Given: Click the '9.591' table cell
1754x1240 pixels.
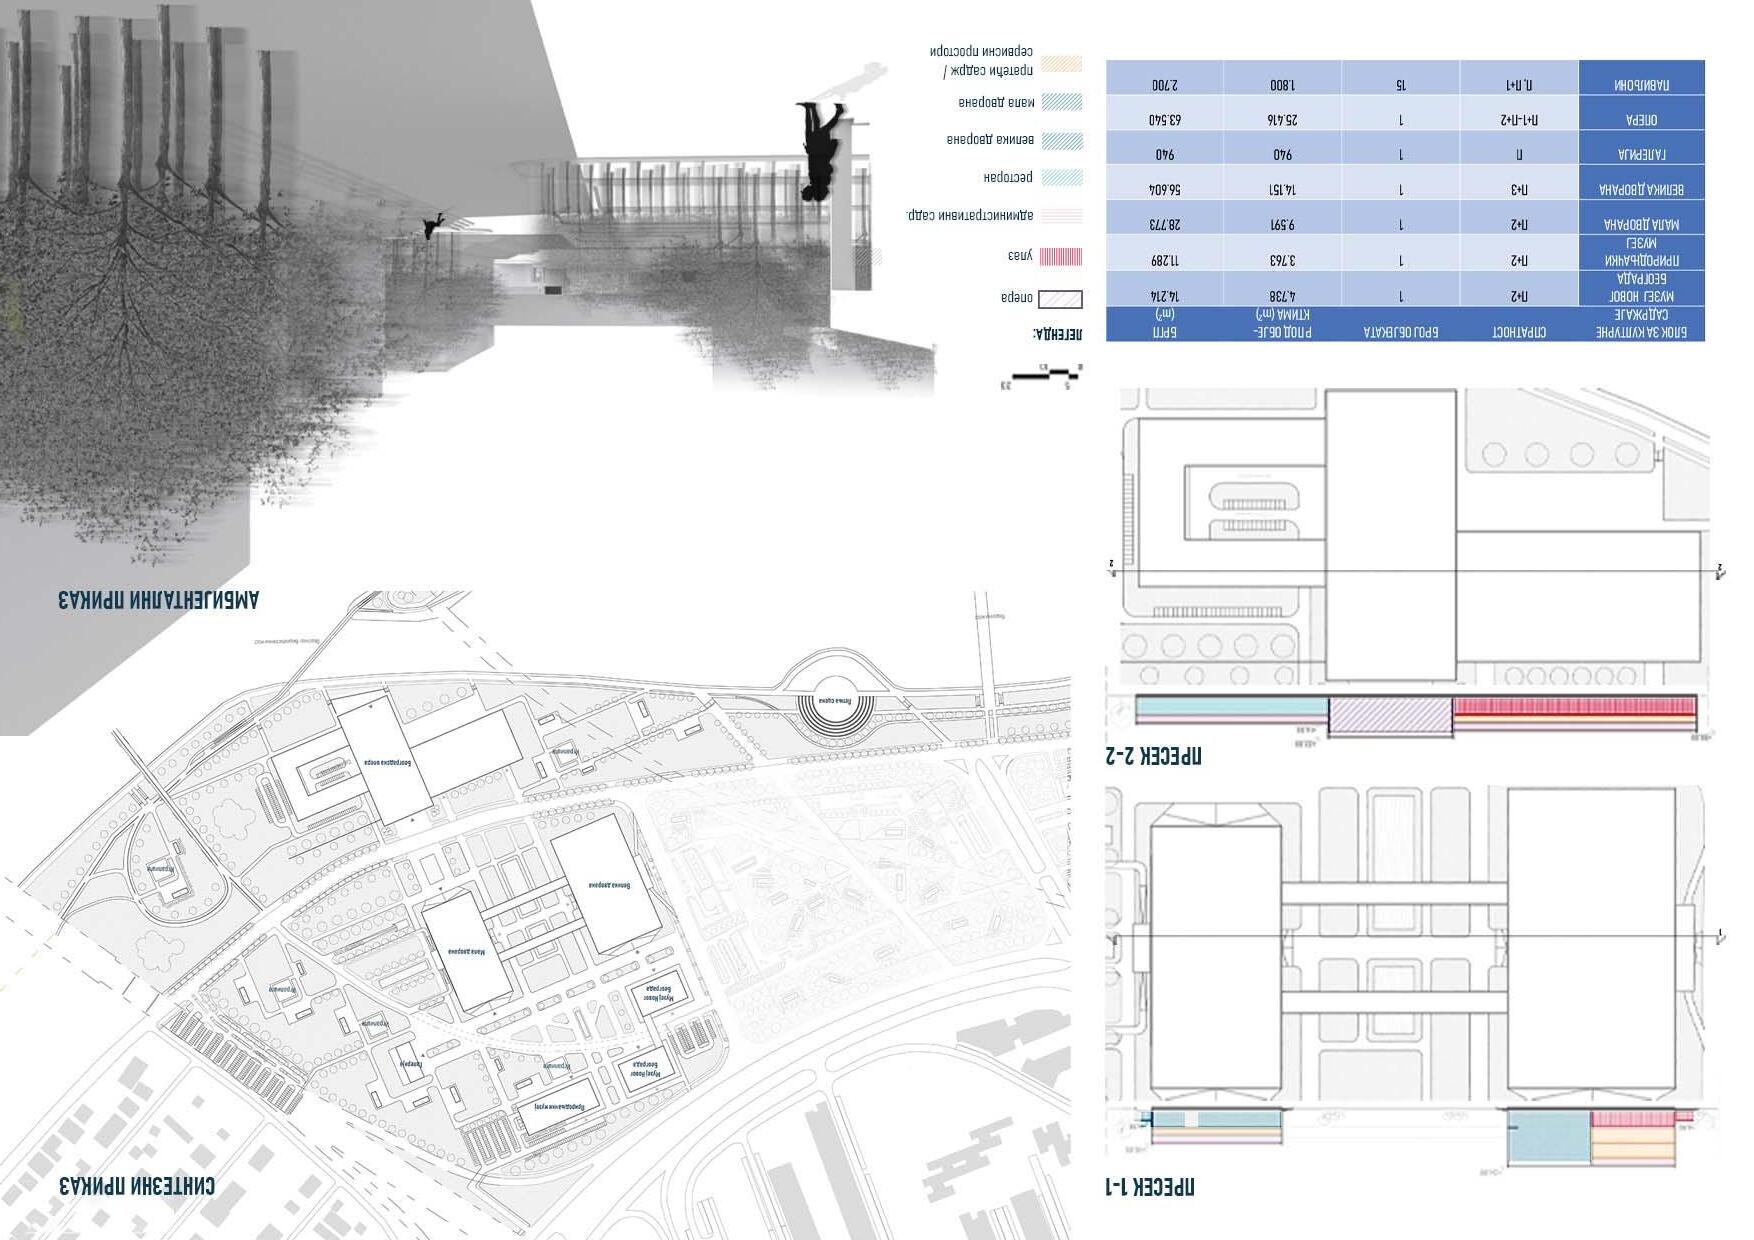Looking at the screenshot, I should coord(1283,225).
